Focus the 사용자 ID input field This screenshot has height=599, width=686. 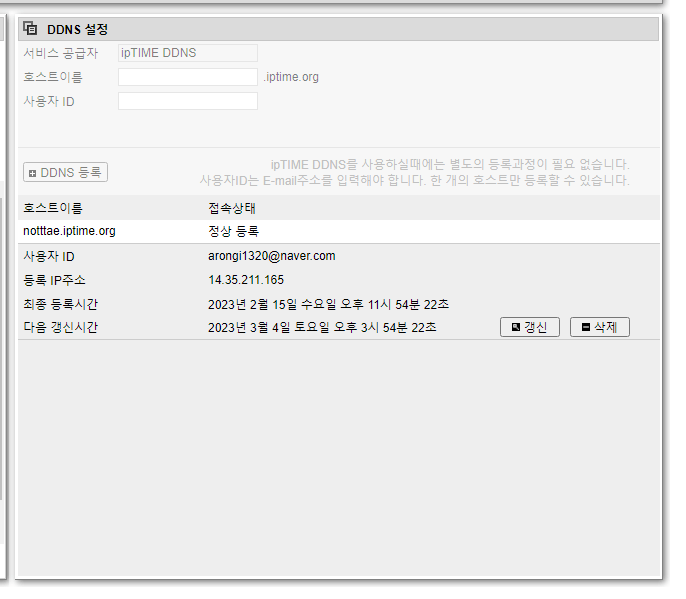[x=188, y=101]
